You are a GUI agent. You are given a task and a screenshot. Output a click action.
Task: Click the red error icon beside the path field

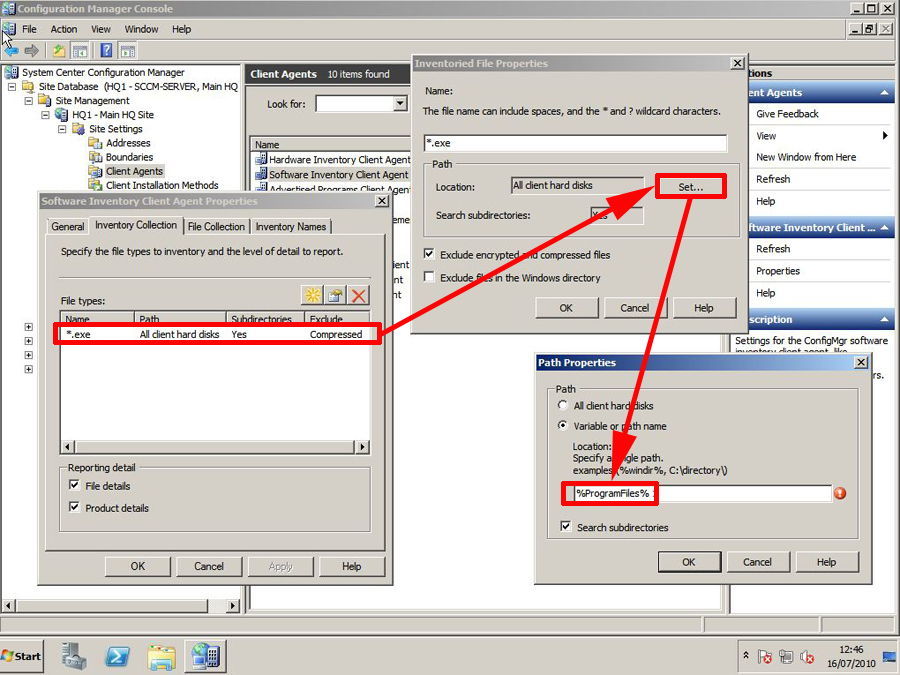point(840,493)
